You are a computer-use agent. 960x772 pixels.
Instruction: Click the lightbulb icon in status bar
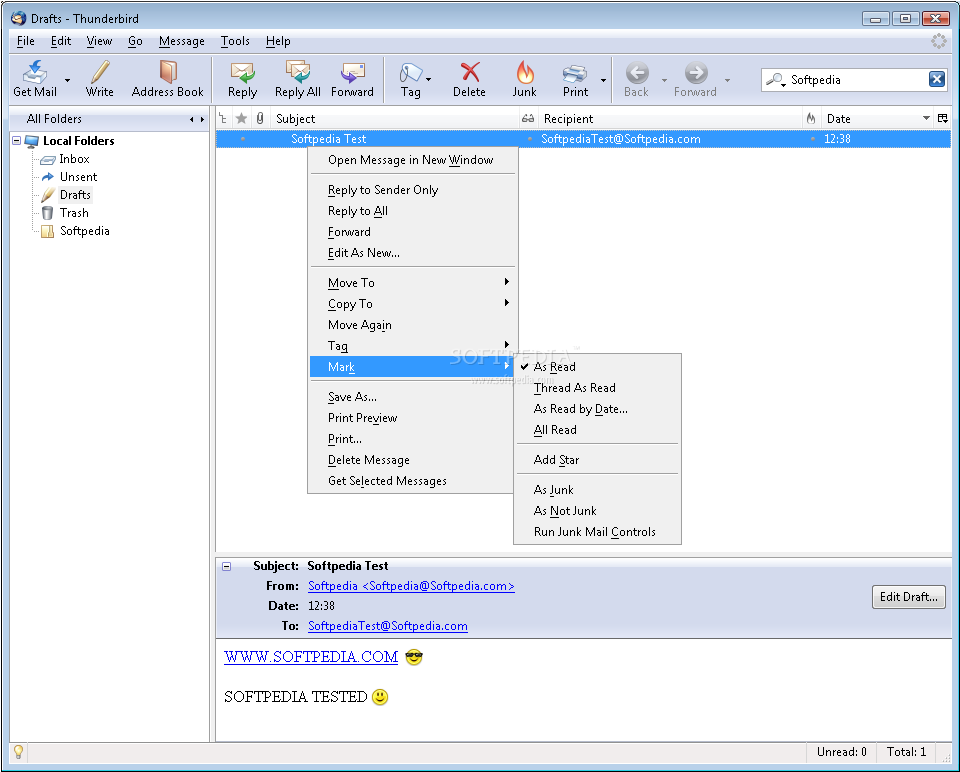click(x=18, y=751)
